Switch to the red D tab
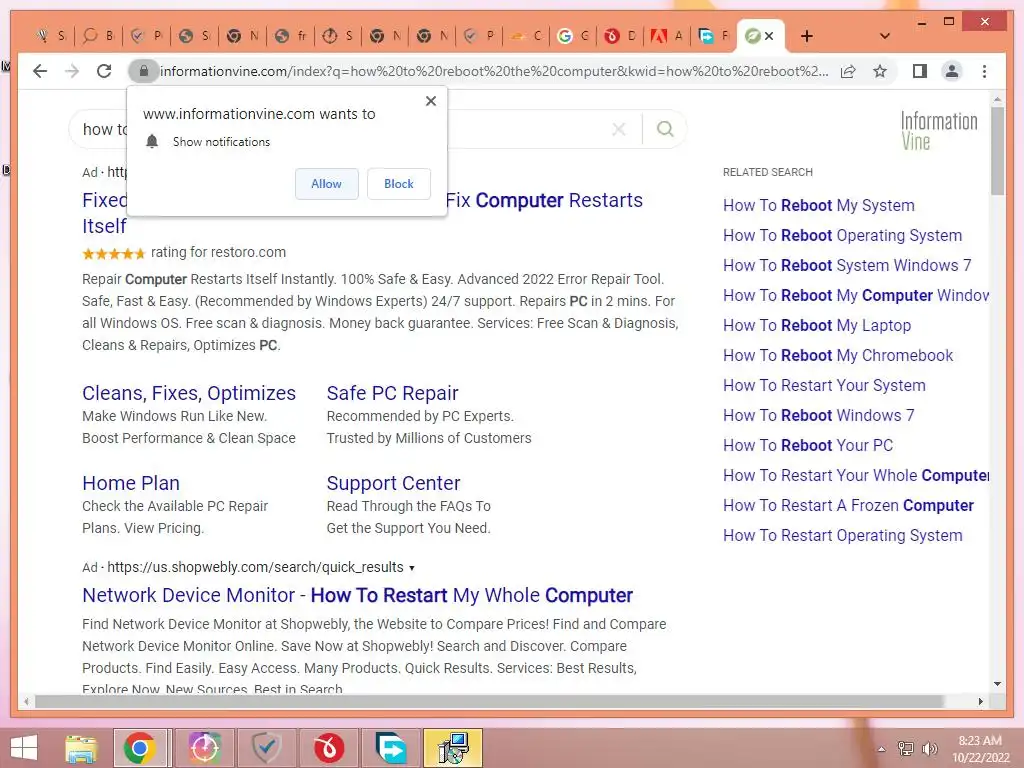 (620, 36)
